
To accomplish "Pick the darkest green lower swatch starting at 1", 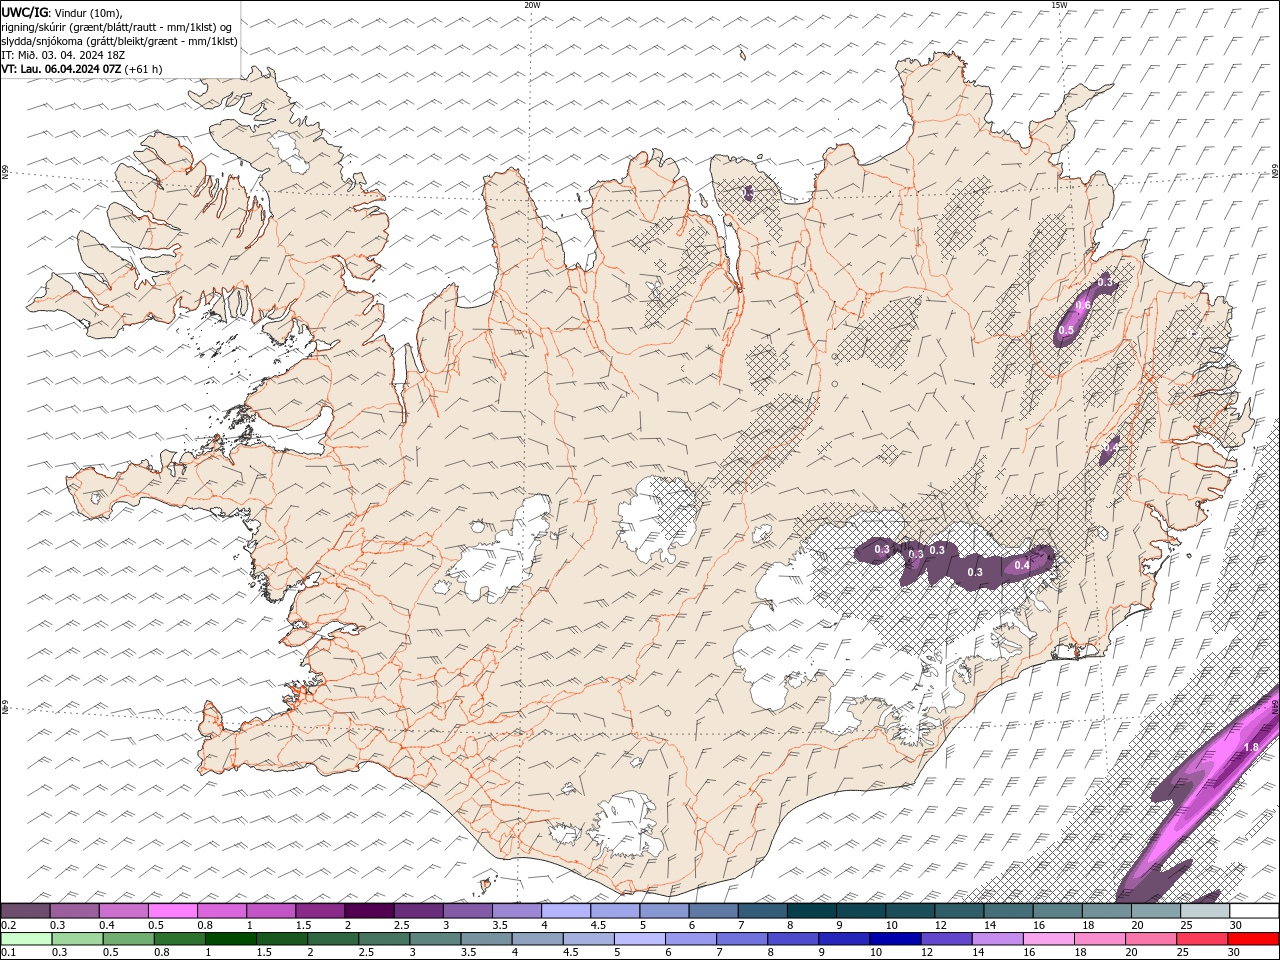I will click(x=230, y=939).
